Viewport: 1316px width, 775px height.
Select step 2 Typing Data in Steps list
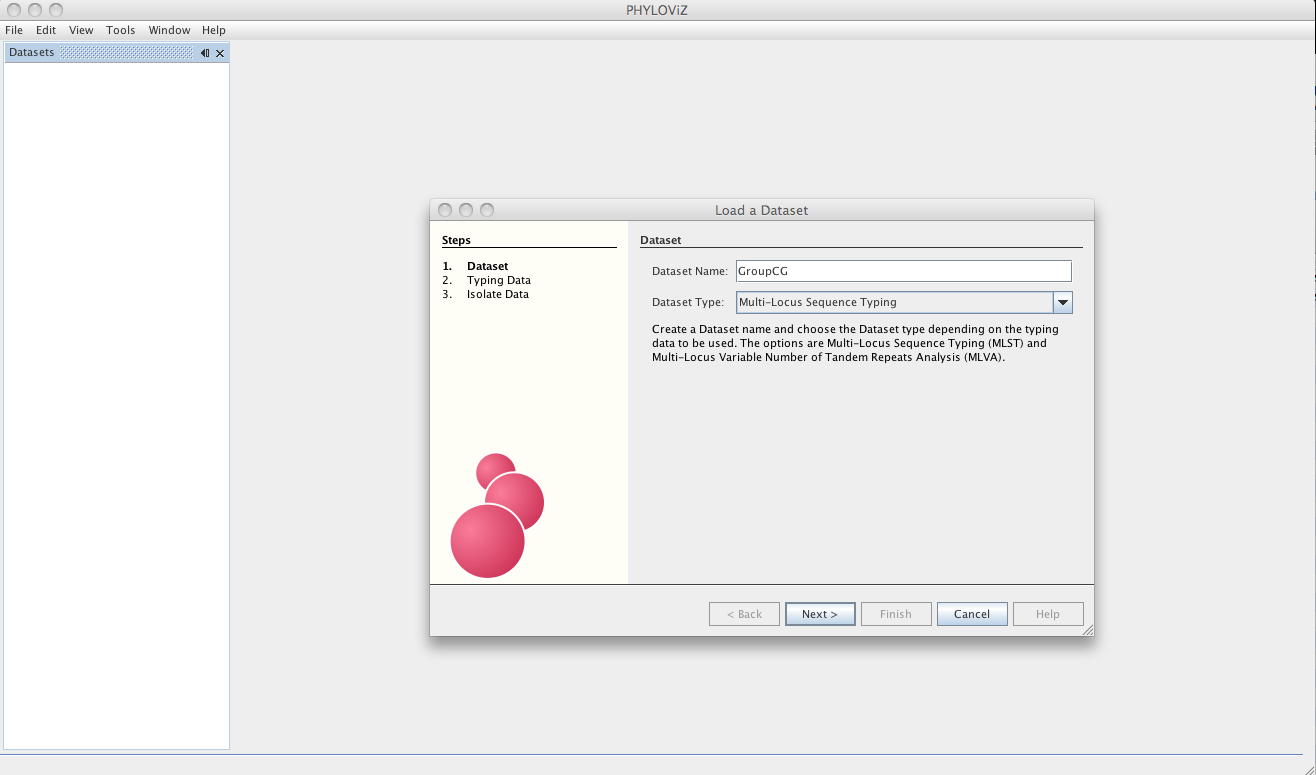click(487, 280)
